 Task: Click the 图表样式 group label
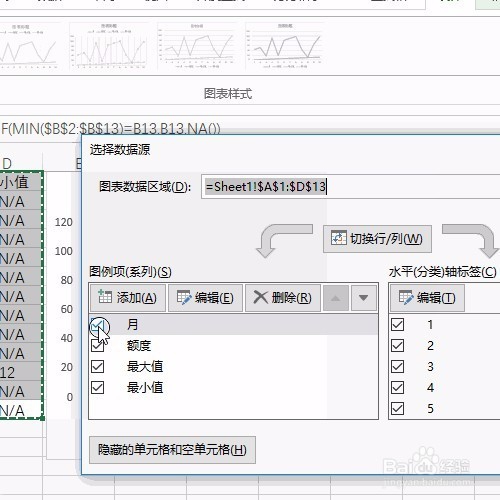pyautogui.click(x=228, y=94)
